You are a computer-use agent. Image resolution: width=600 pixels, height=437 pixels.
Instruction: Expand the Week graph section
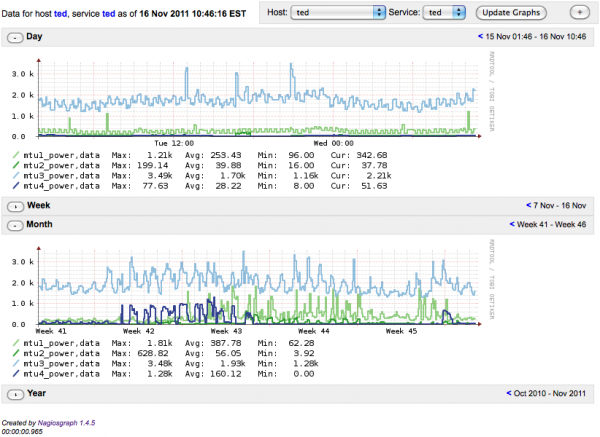tap(15, 206)
